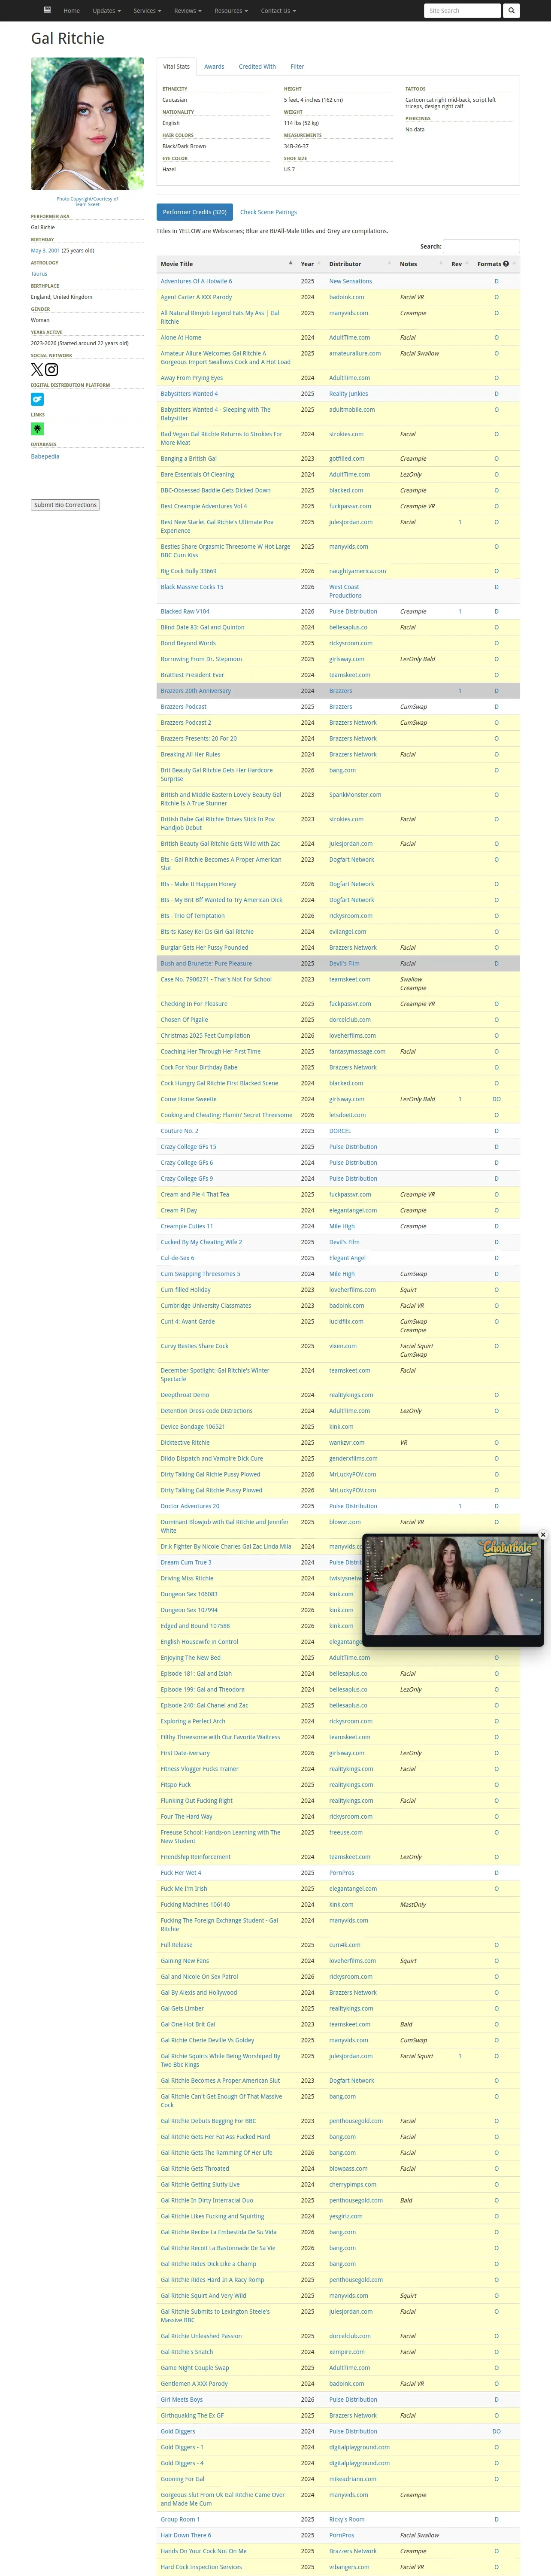Click the Ricky's Room distributor link
The height and width of the screenshot is (2576, 551).
point(347,2519)
